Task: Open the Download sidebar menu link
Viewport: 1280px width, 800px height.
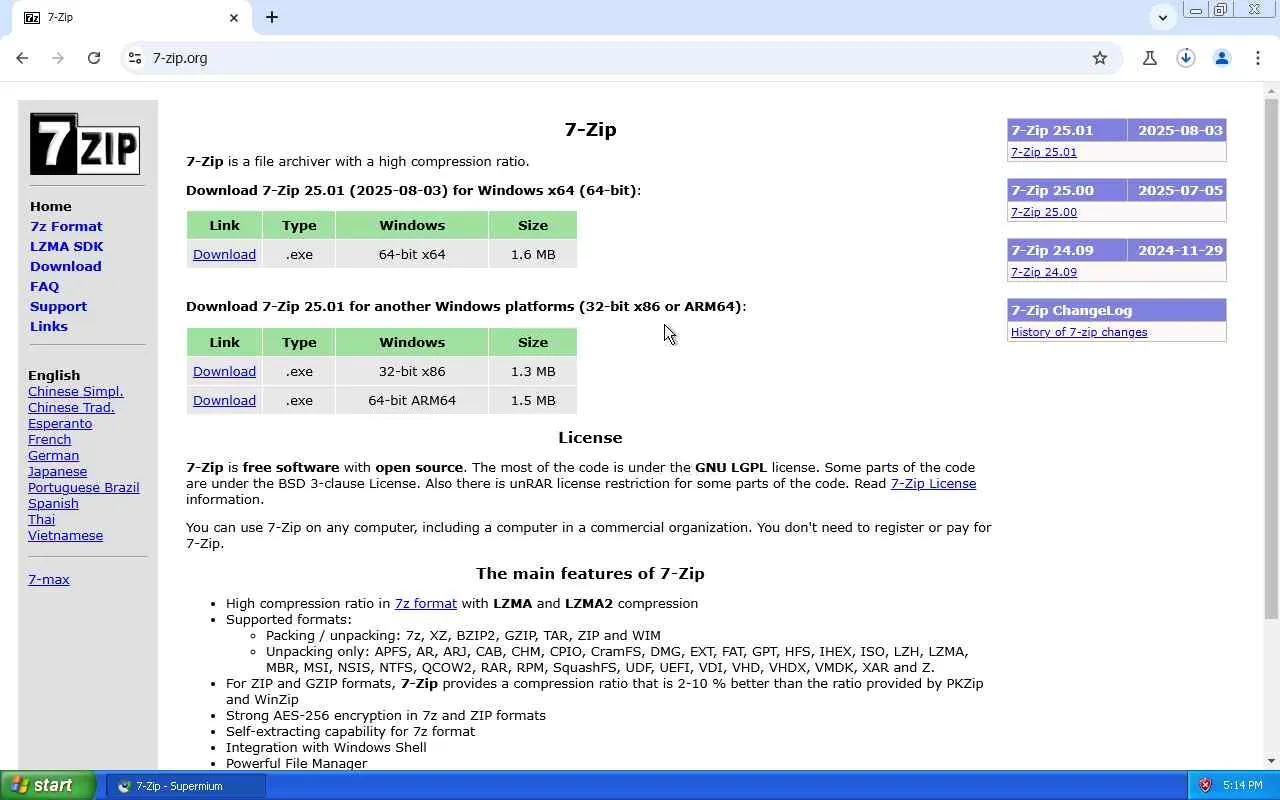Action: pyautogui.click(x=66, y=266)
